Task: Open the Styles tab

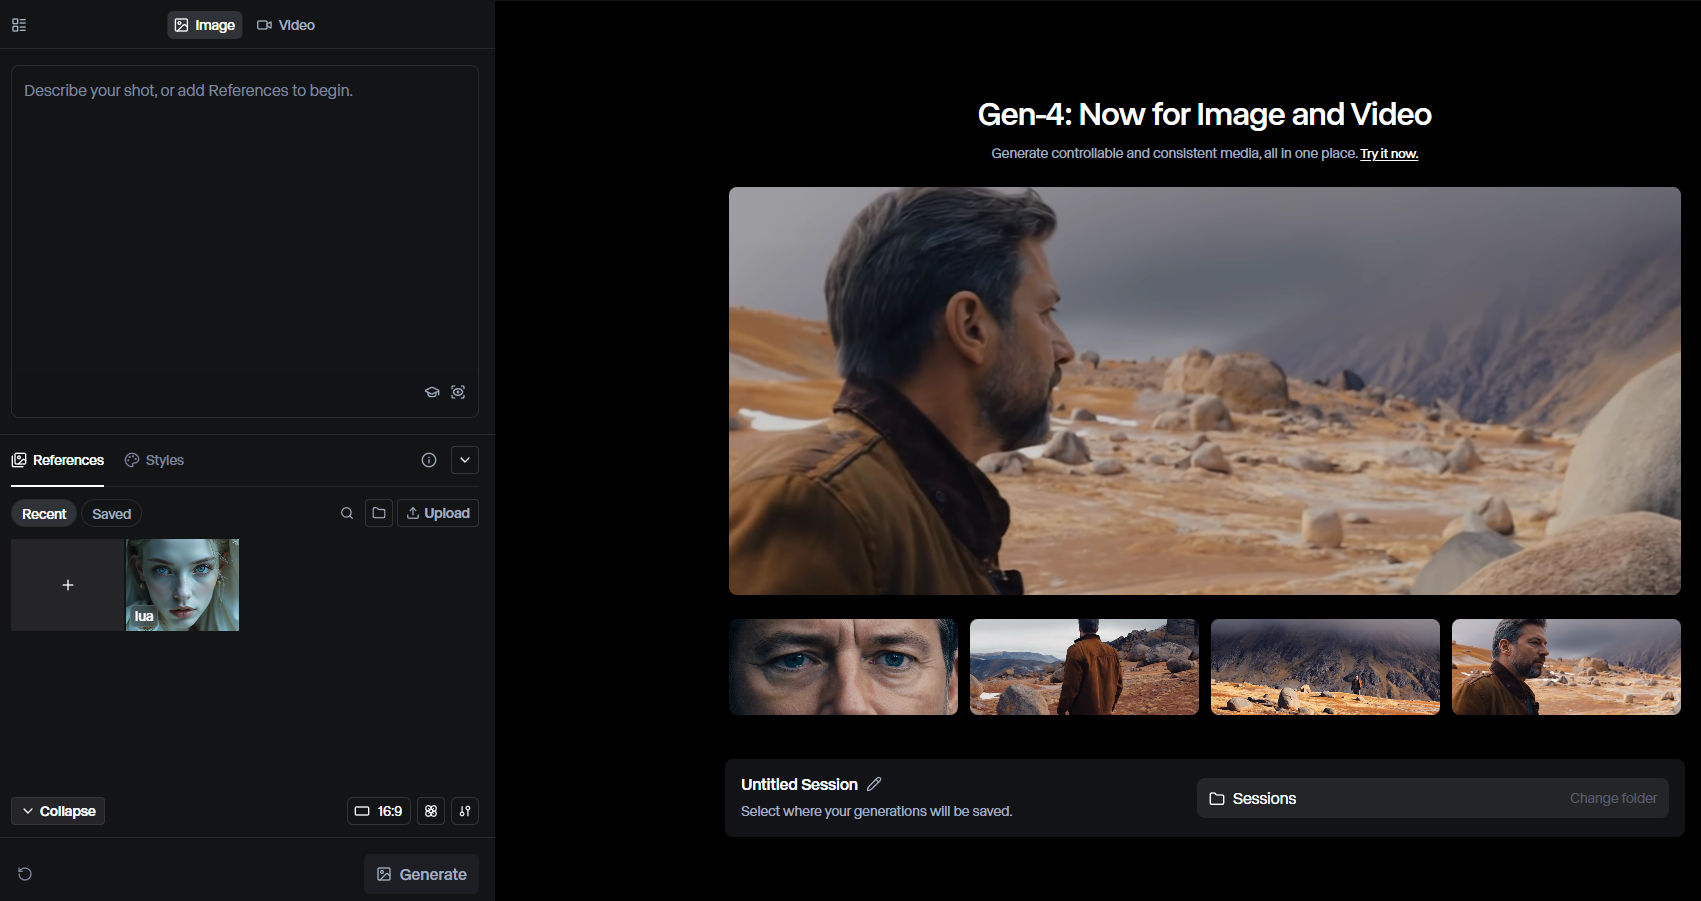Action: coord(154,460)
